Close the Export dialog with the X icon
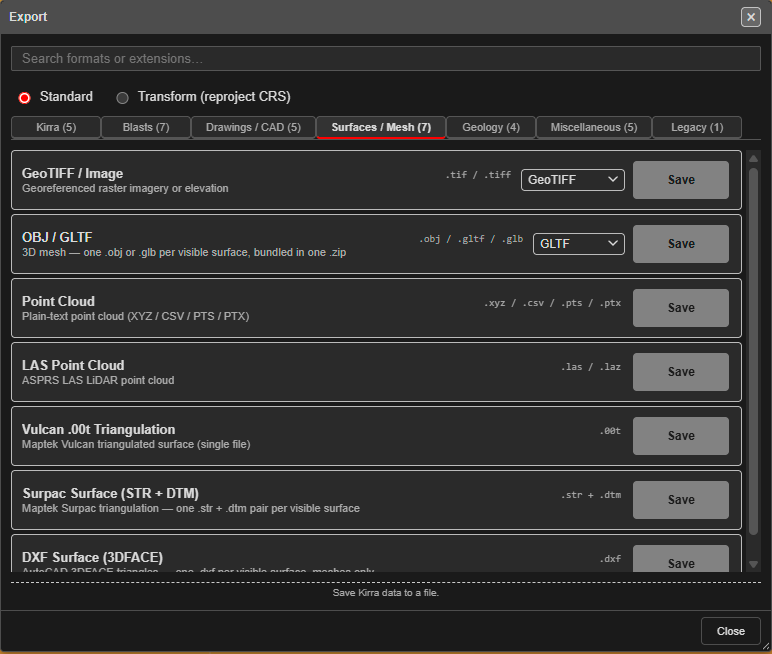The width and height of the screenshot is (772, 654). click(x=750, y=17)
